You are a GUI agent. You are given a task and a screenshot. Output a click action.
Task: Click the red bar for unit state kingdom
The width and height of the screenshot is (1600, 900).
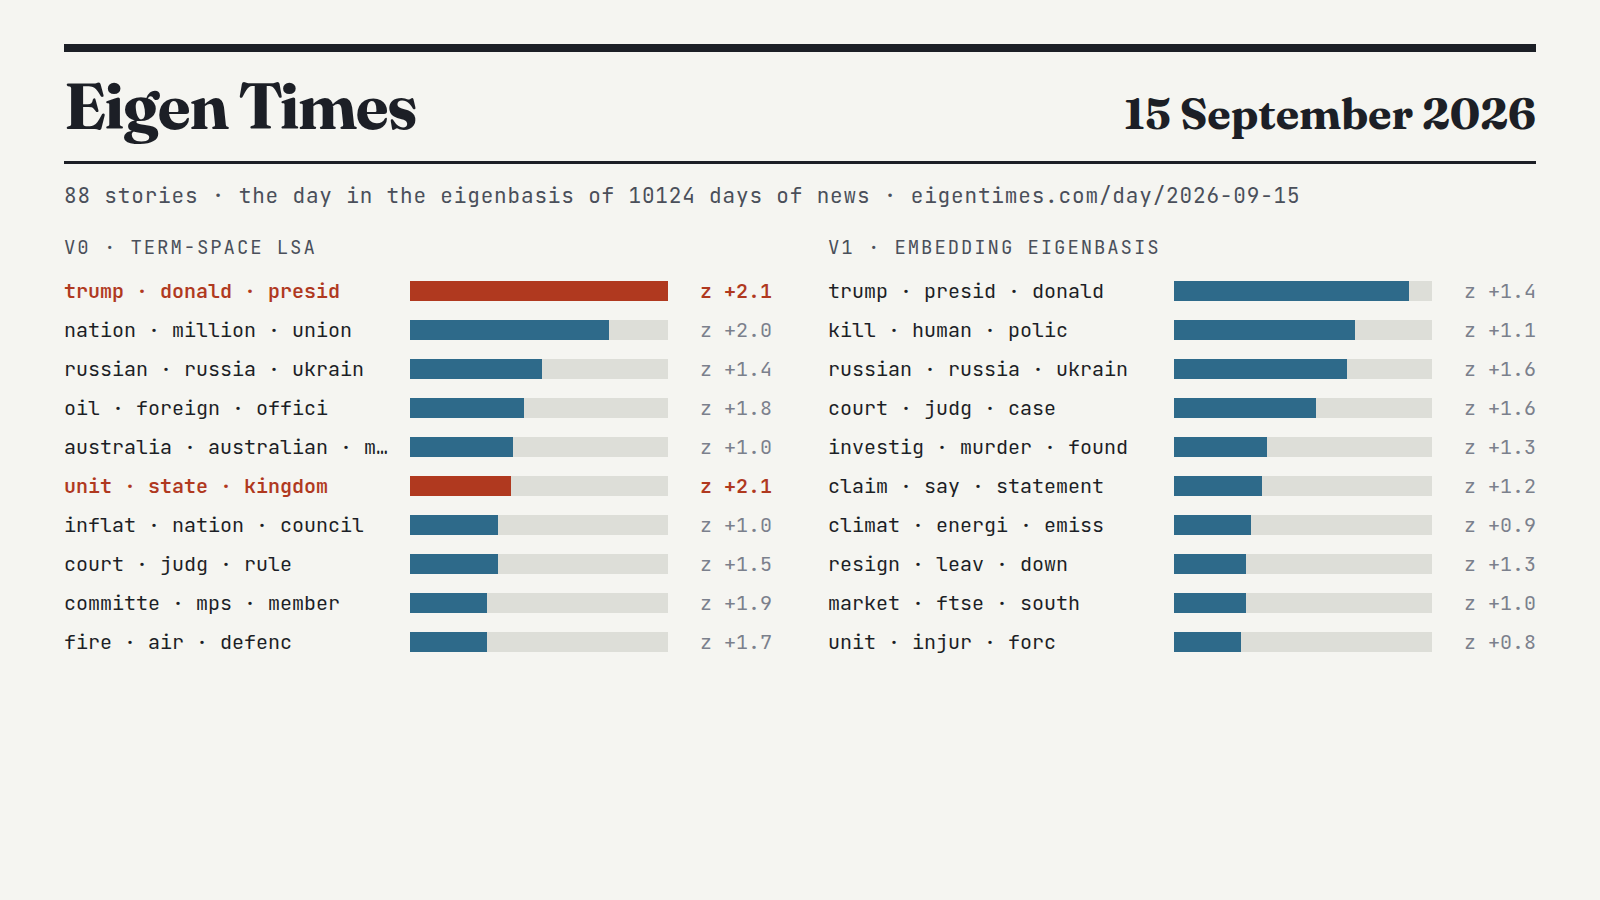(x=460, y=486)
